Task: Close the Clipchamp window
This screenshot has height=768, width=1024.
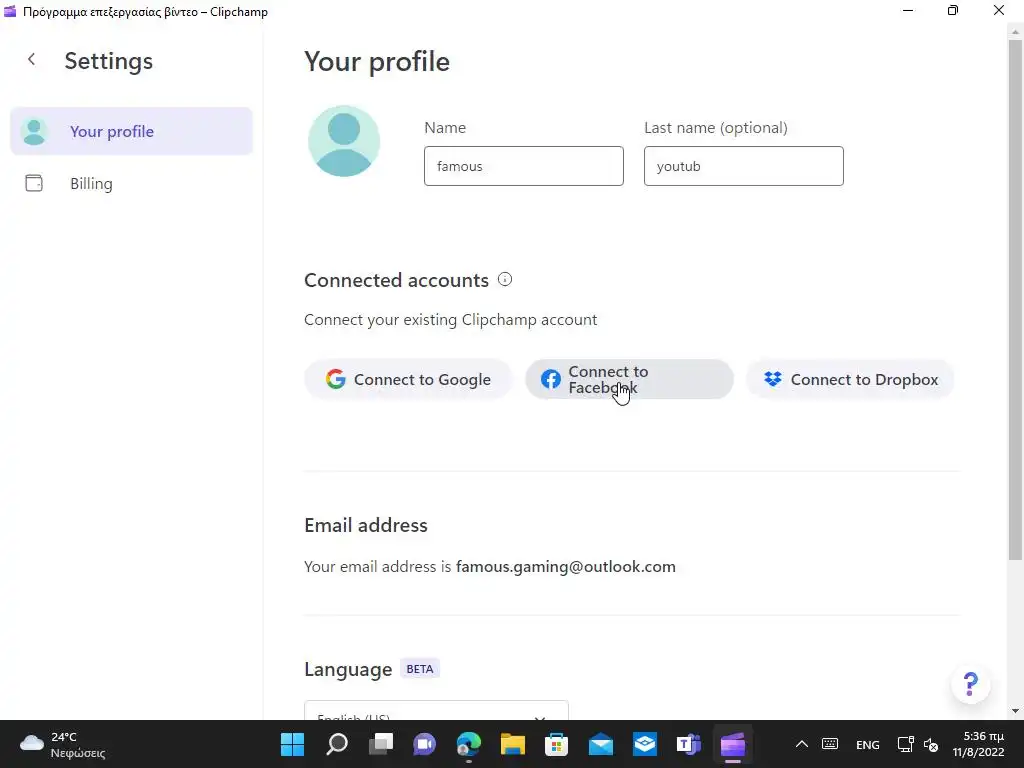Action: tap(999, 11)
